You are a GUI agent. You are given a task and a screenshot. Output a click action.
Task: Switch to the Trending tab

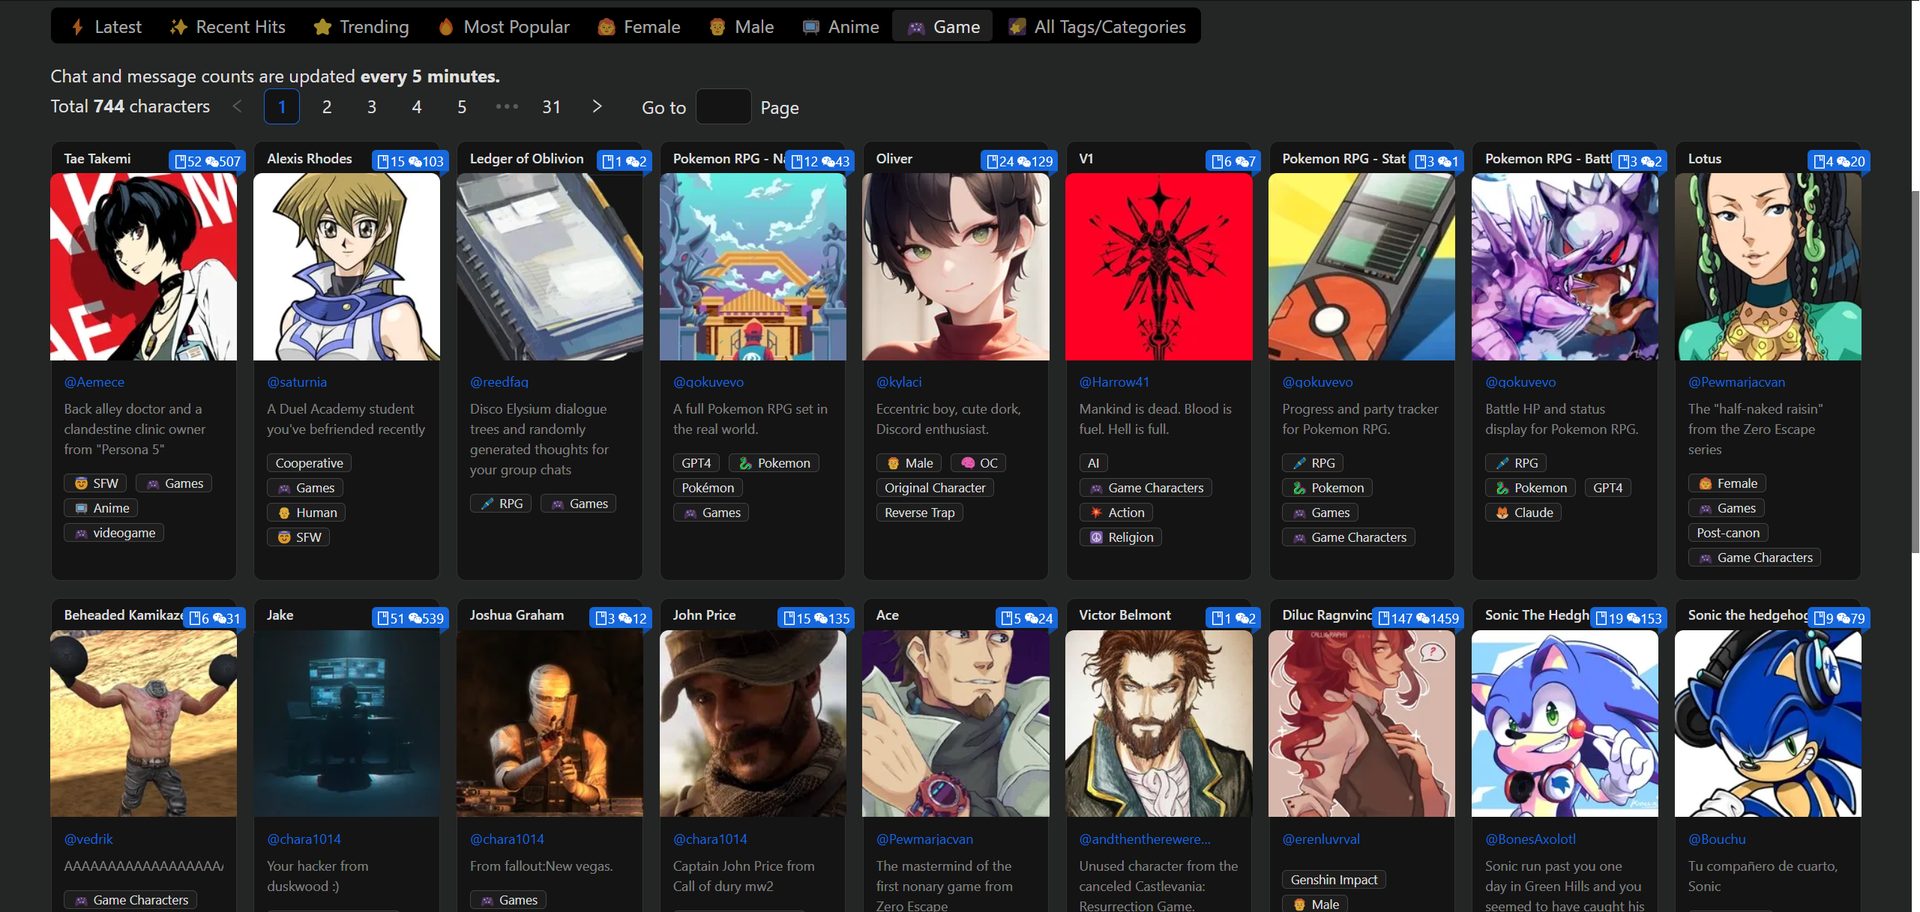(361, 27)
